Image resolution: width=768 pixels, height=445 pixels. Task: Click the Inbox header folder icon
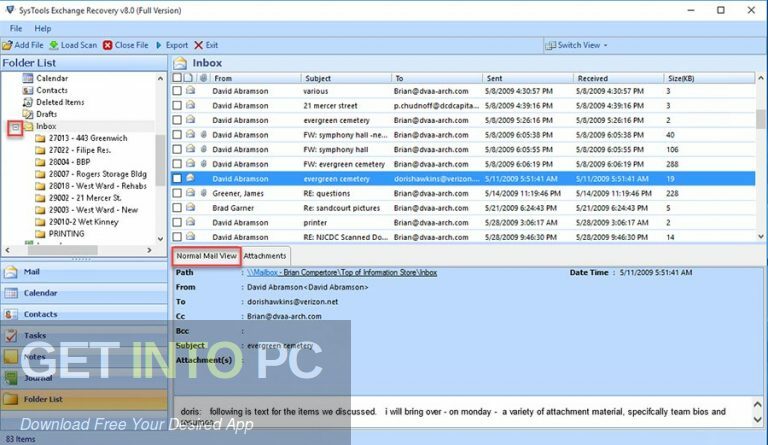tap(180, 63)
